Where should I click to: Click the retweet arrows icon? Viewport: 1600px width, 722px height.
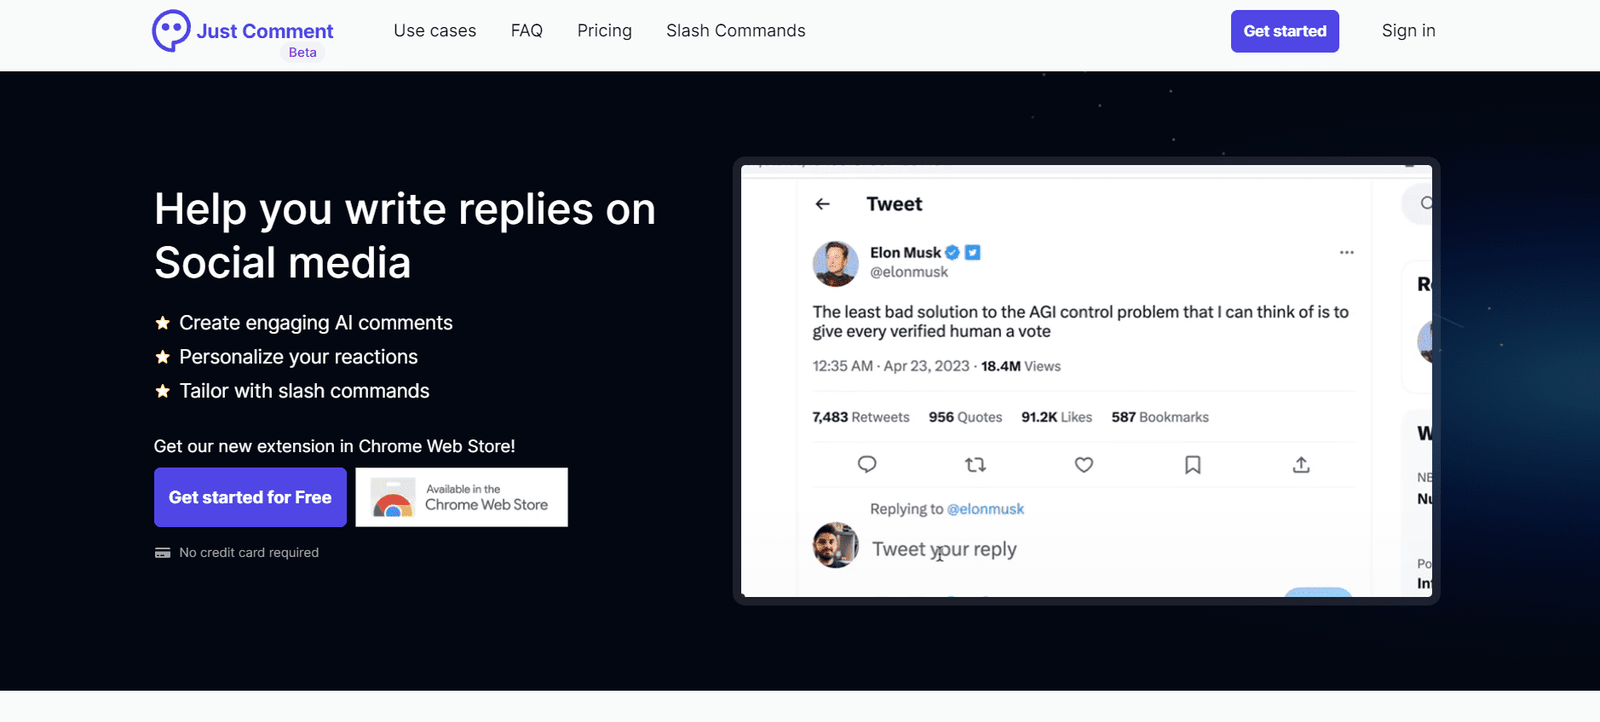click(975, 464)
